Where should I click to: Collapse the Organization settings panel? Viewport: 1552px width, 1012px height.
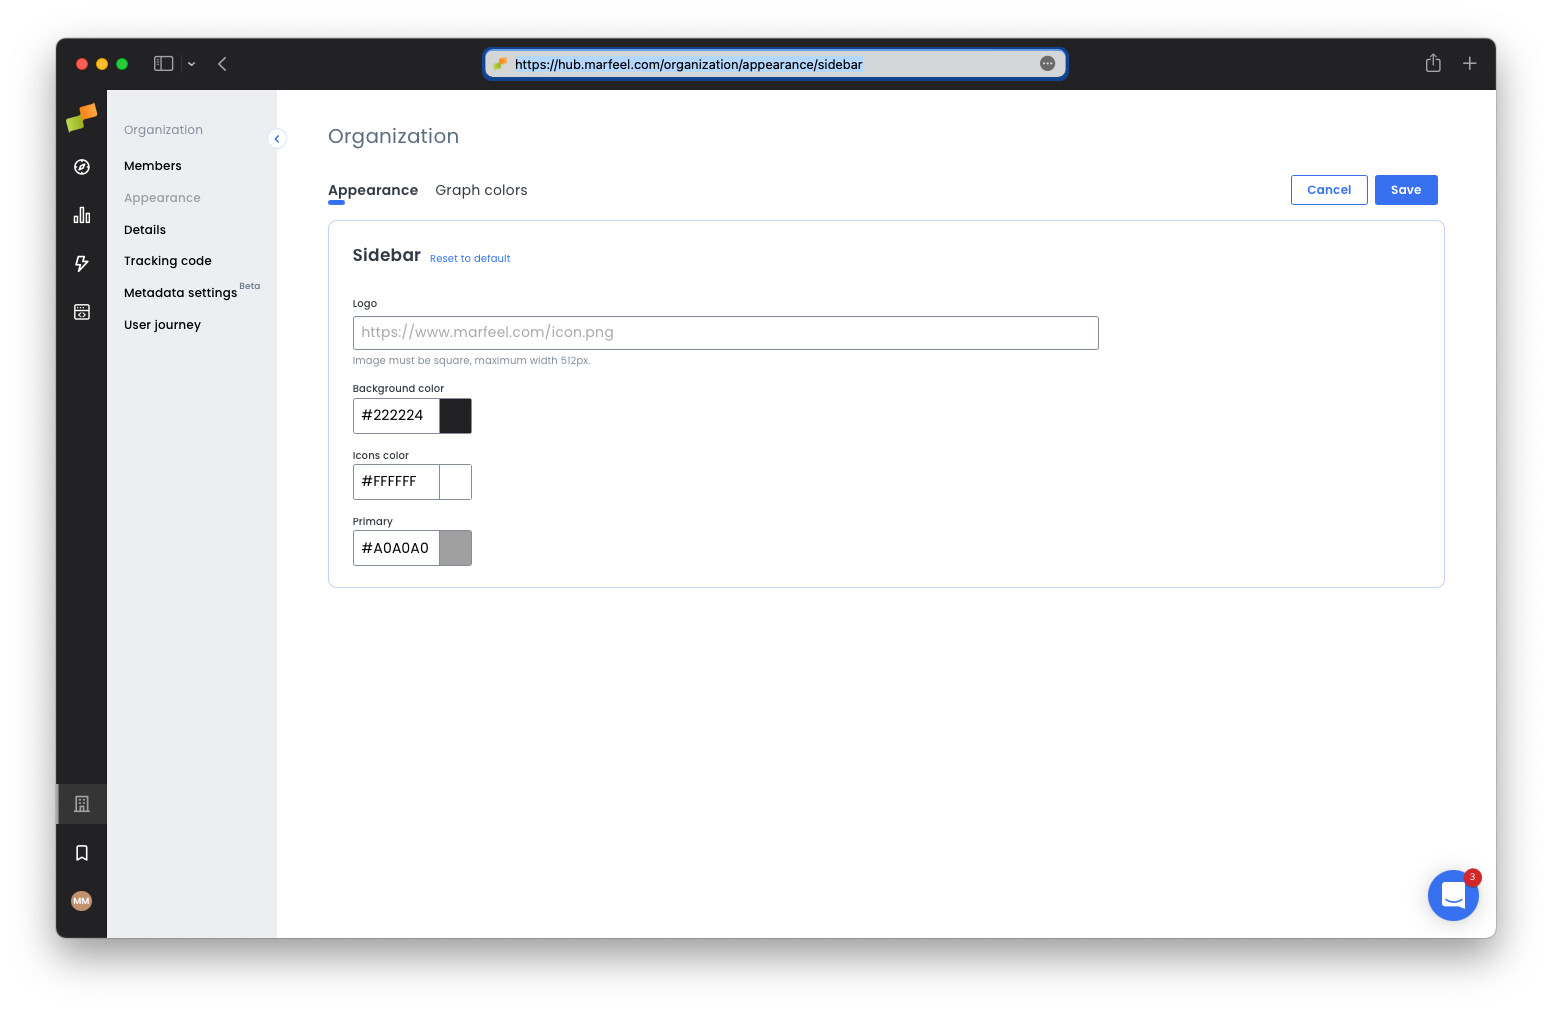[277, 138]
